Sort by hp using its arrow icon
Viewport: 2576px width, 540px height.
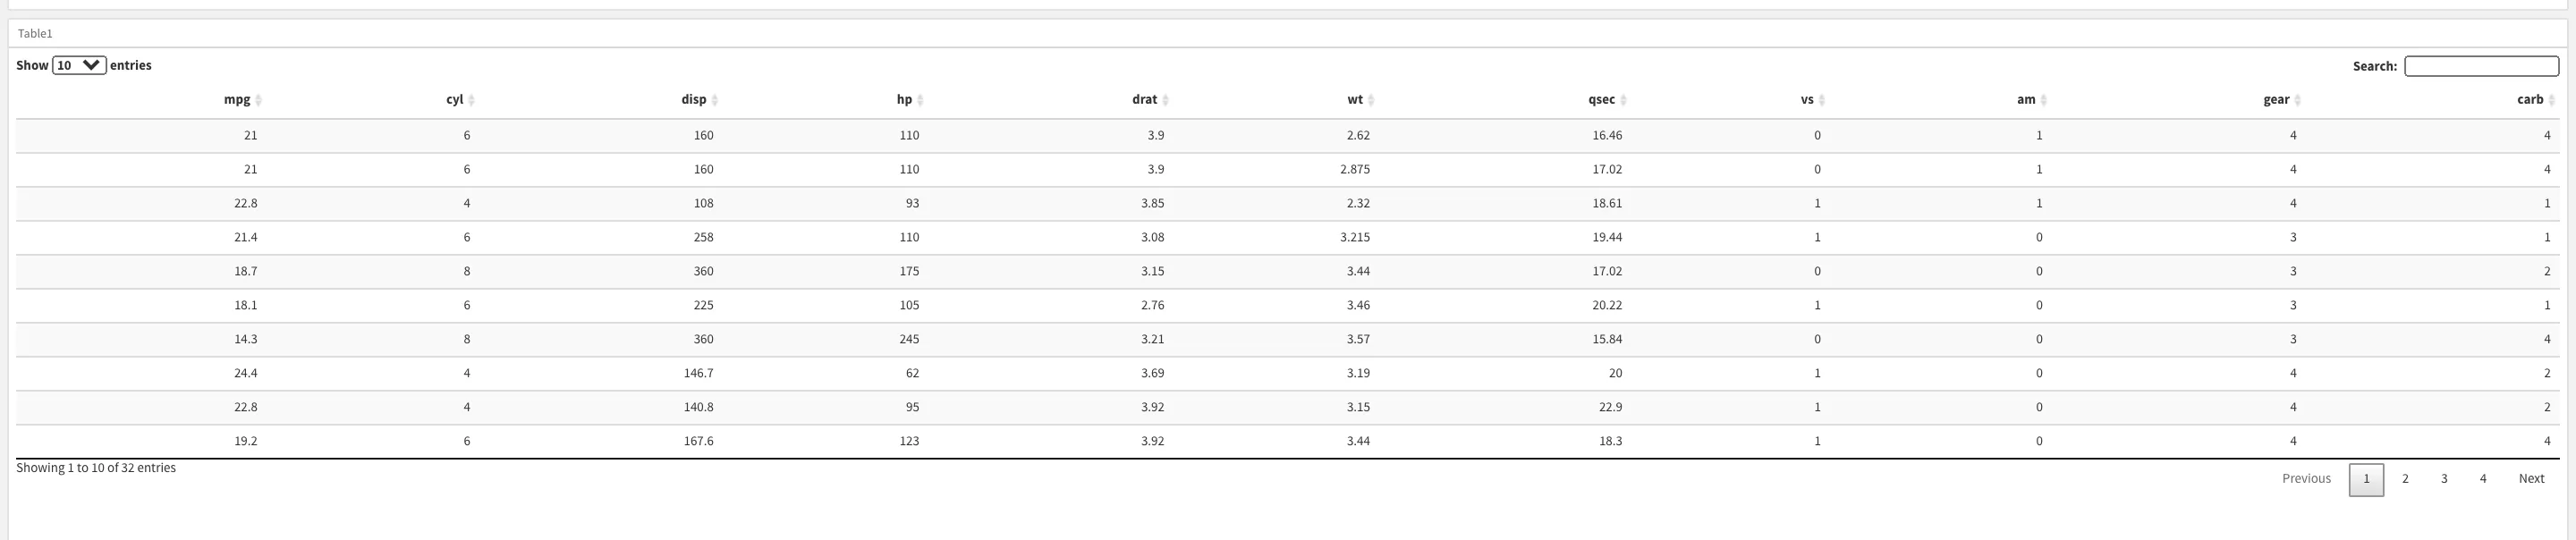tap(920, 100)
